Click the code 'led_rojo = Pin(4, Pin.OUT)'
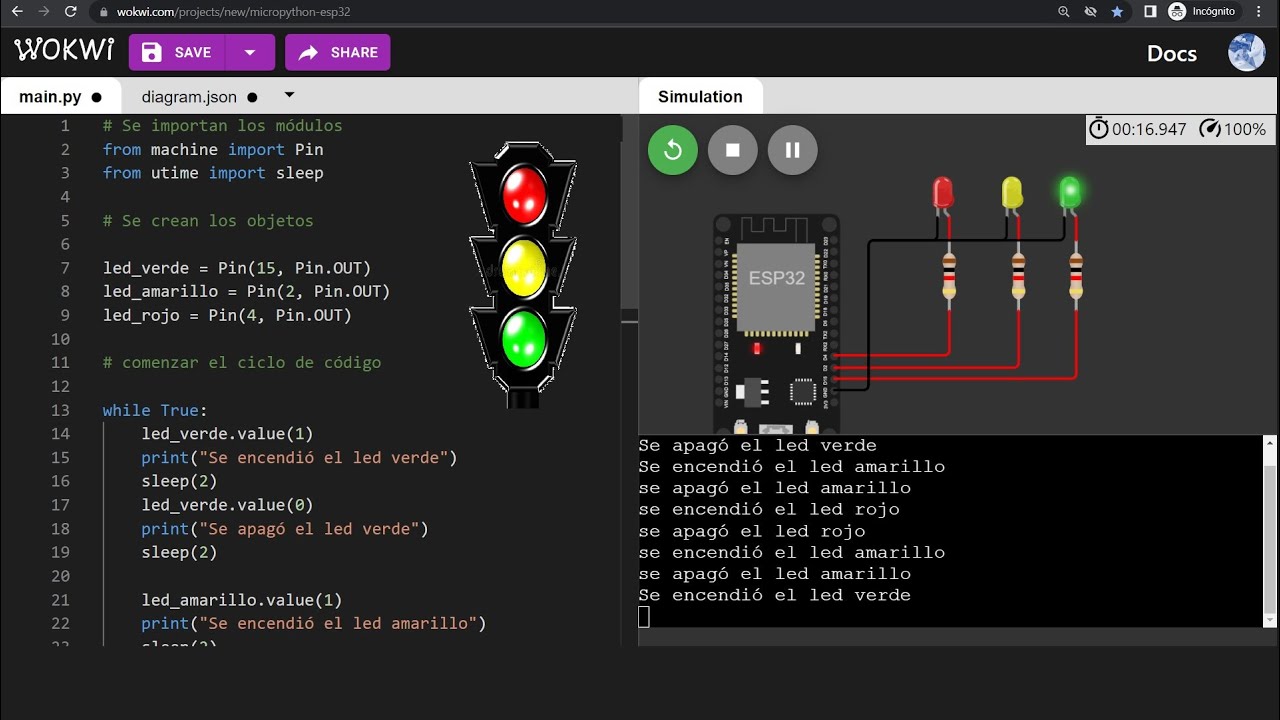This screenshot has width=1280, height=720. (227, 315)
